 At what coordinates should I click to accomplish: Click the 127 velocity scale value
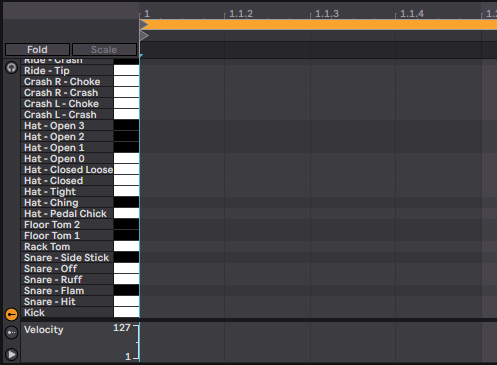122,328
